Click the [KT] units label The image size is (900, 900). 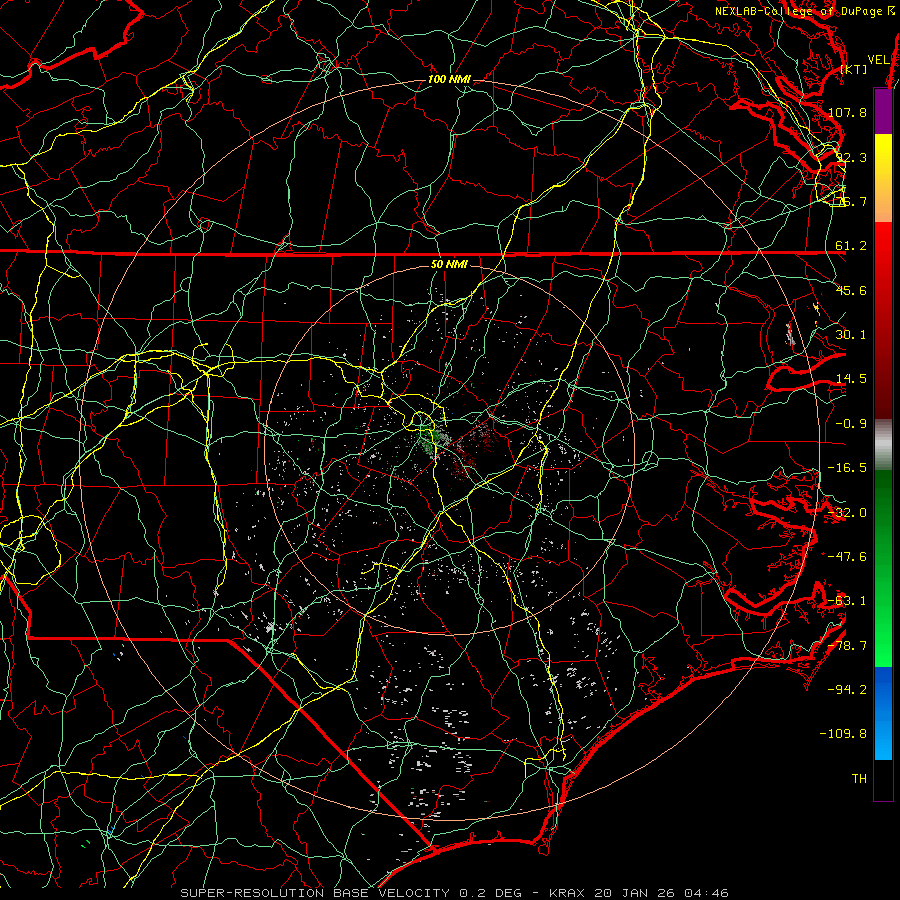tap(854, 69)
